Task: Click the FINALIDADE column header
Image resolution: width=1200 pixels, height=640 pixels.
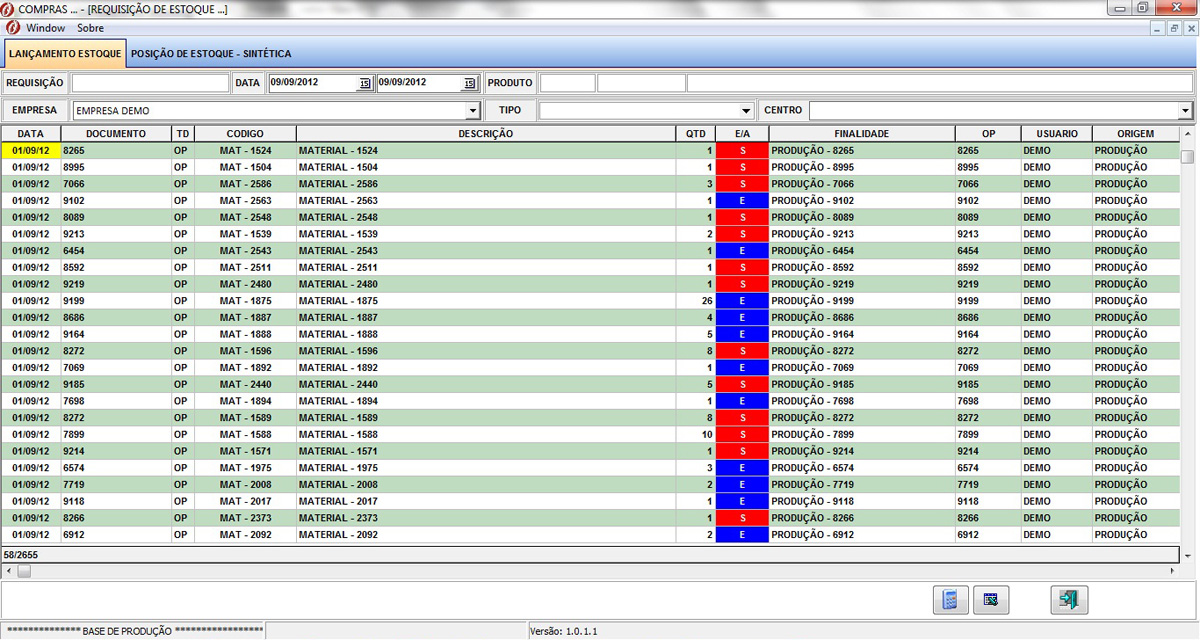Action: pyautogui.click(x=861, y=133)
